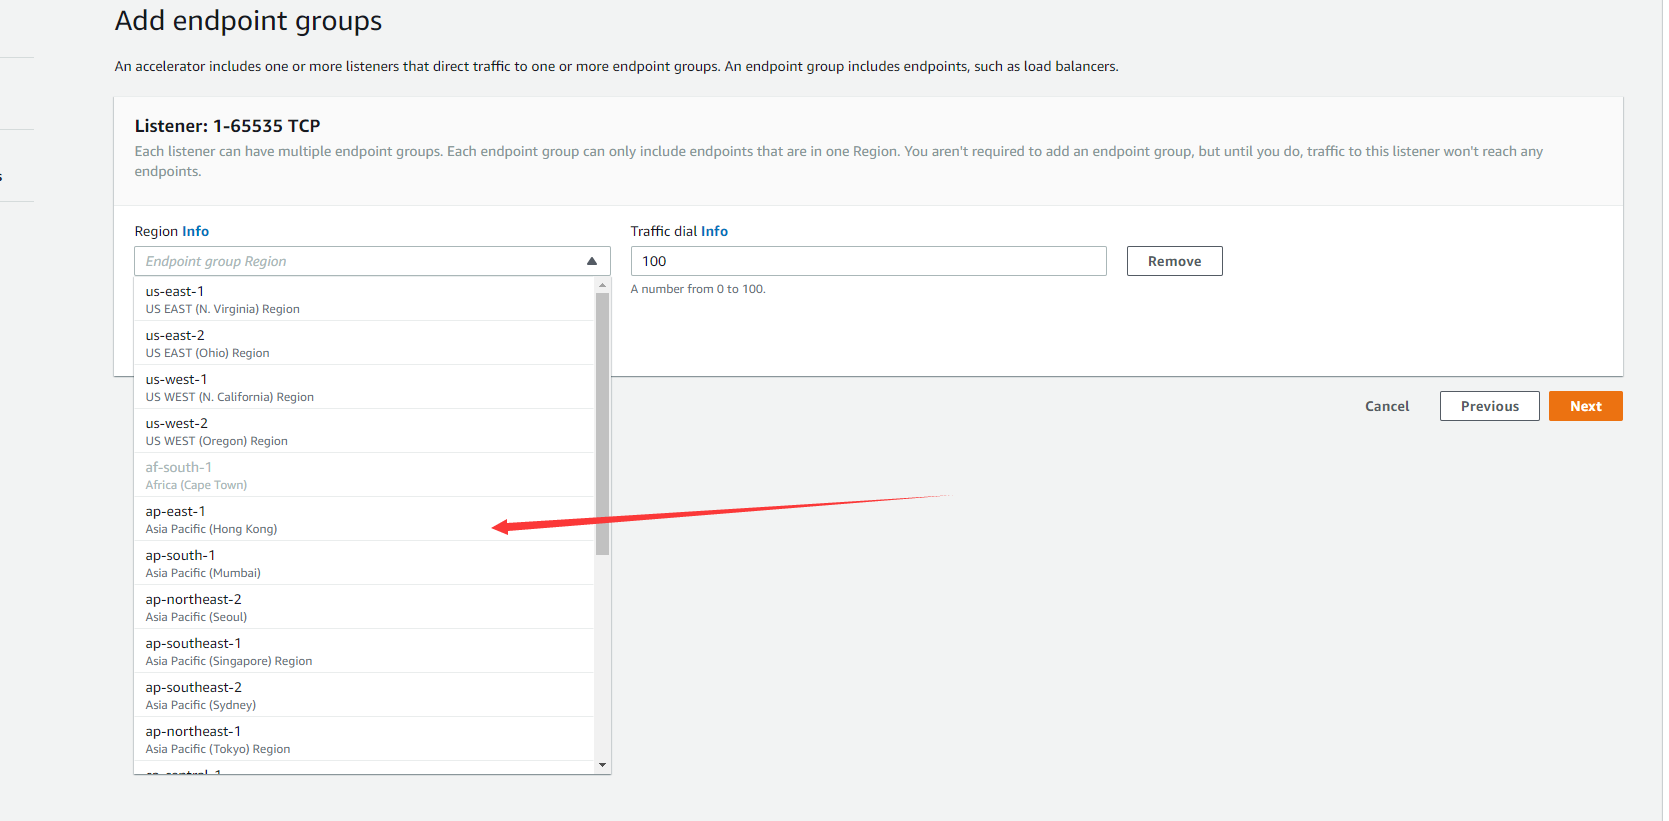1669x821 pixels.
Task: Click the Remove endpoint group button
Action: click(x=1174, y=261)
